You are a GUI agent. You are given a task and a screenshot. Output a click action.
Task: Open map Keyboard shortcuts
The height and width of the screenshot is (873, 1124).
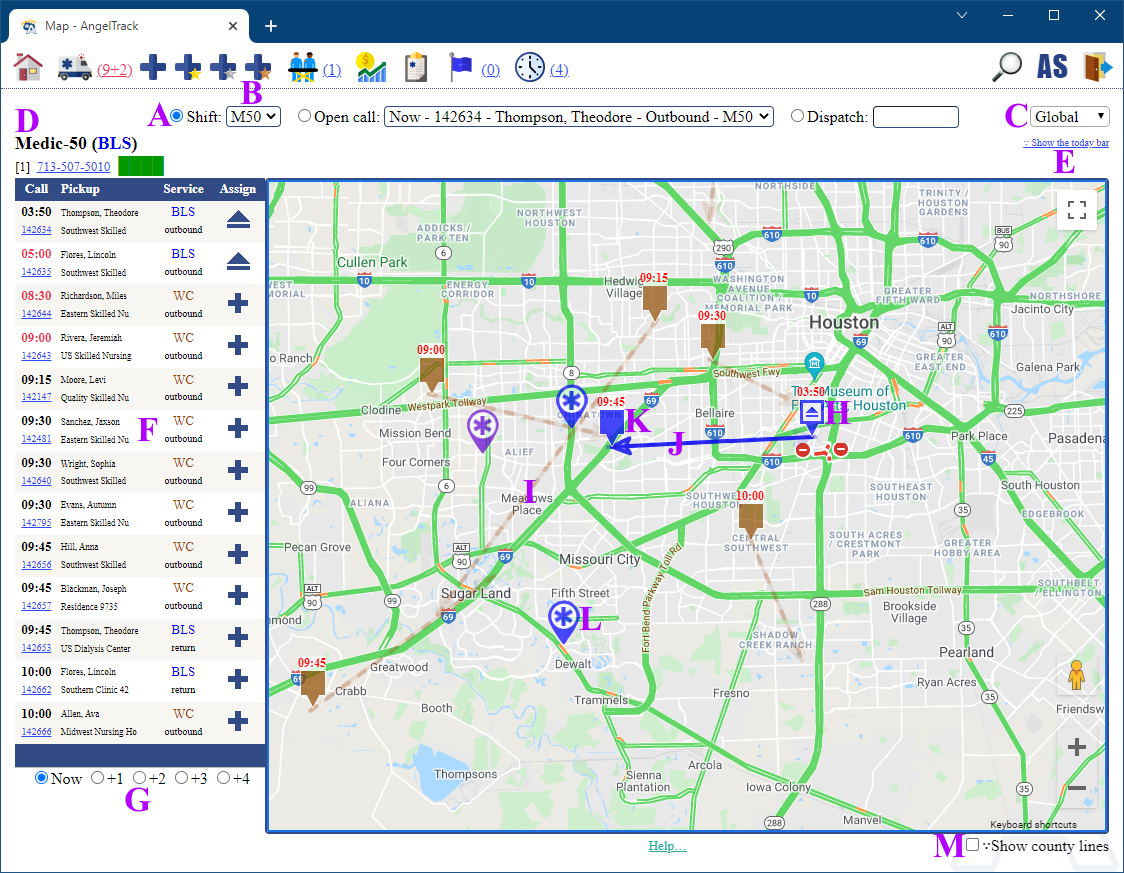click(1033, 824)
